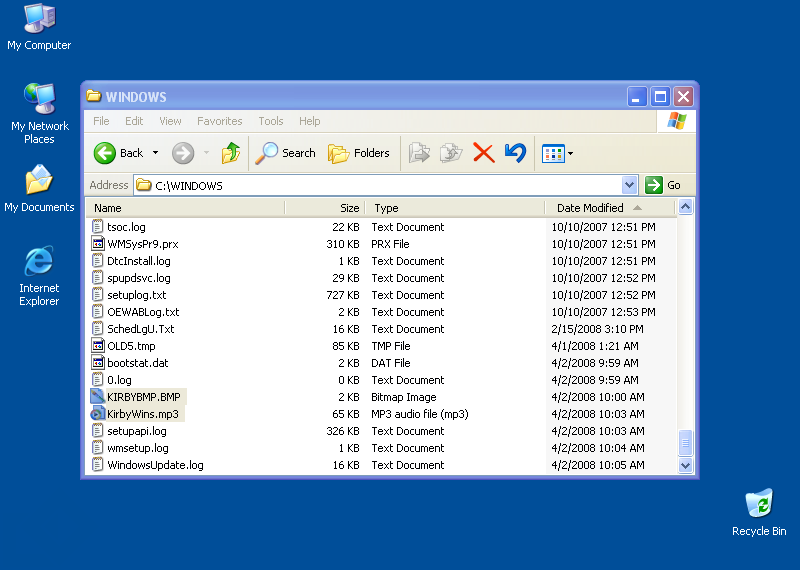This screenshot has width=800, height=570.
Task: Select the SchedLgU.Txt file icon
Action: coord(97,329)
